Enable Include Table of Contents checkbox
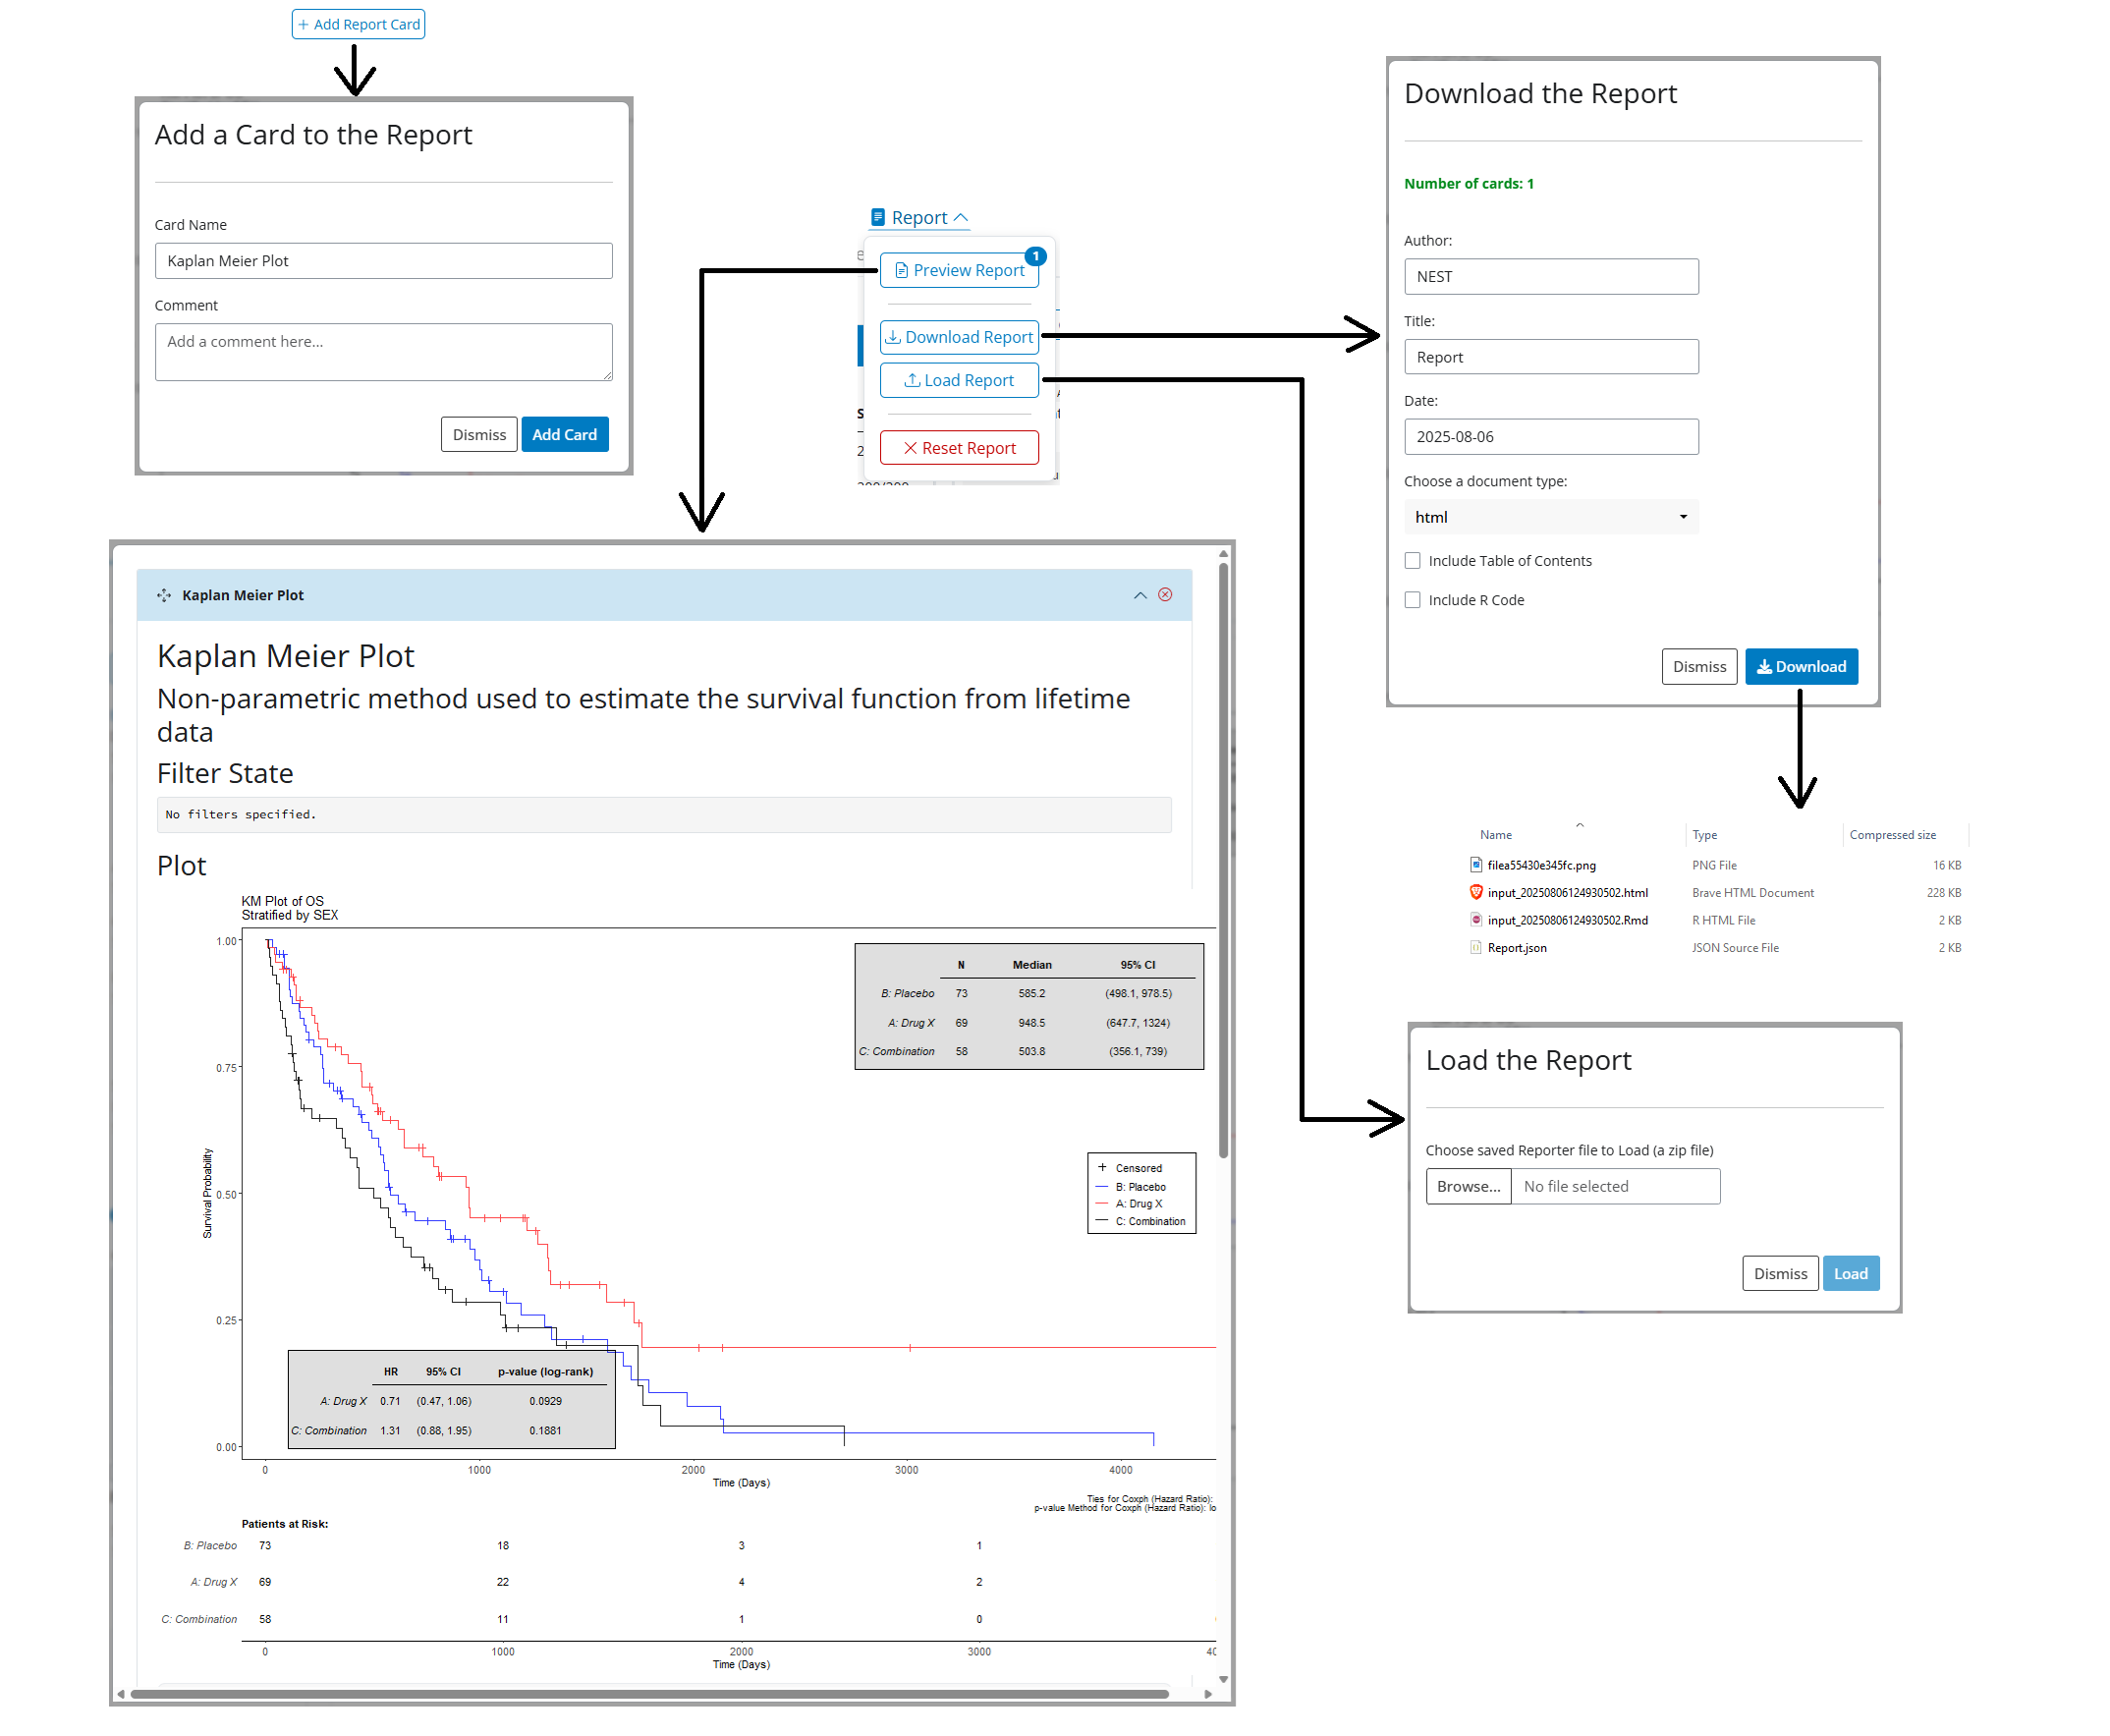Image resolution: width=2110 pixels, height=1736 pixels. click(1412, 561)
